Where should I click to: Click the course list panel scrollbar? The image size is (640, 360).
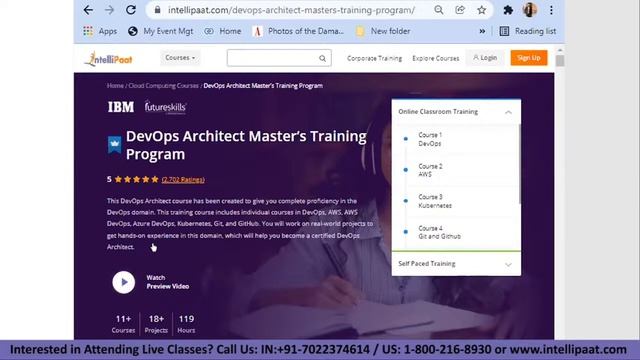(x=520, y=163)
